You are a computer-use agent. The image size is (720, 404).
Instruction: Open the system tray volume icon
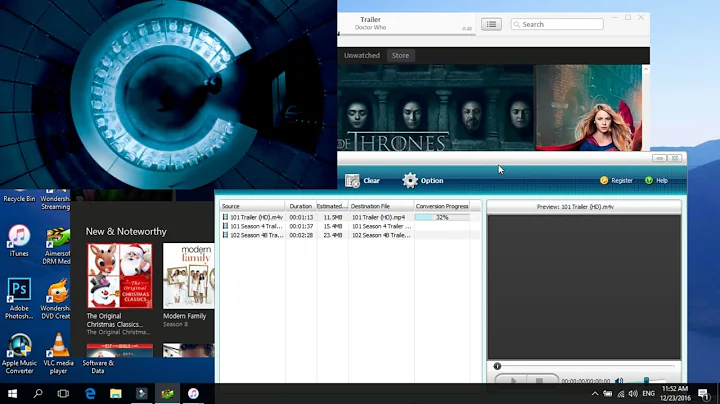pyautogui.click(x=633, y=393)
